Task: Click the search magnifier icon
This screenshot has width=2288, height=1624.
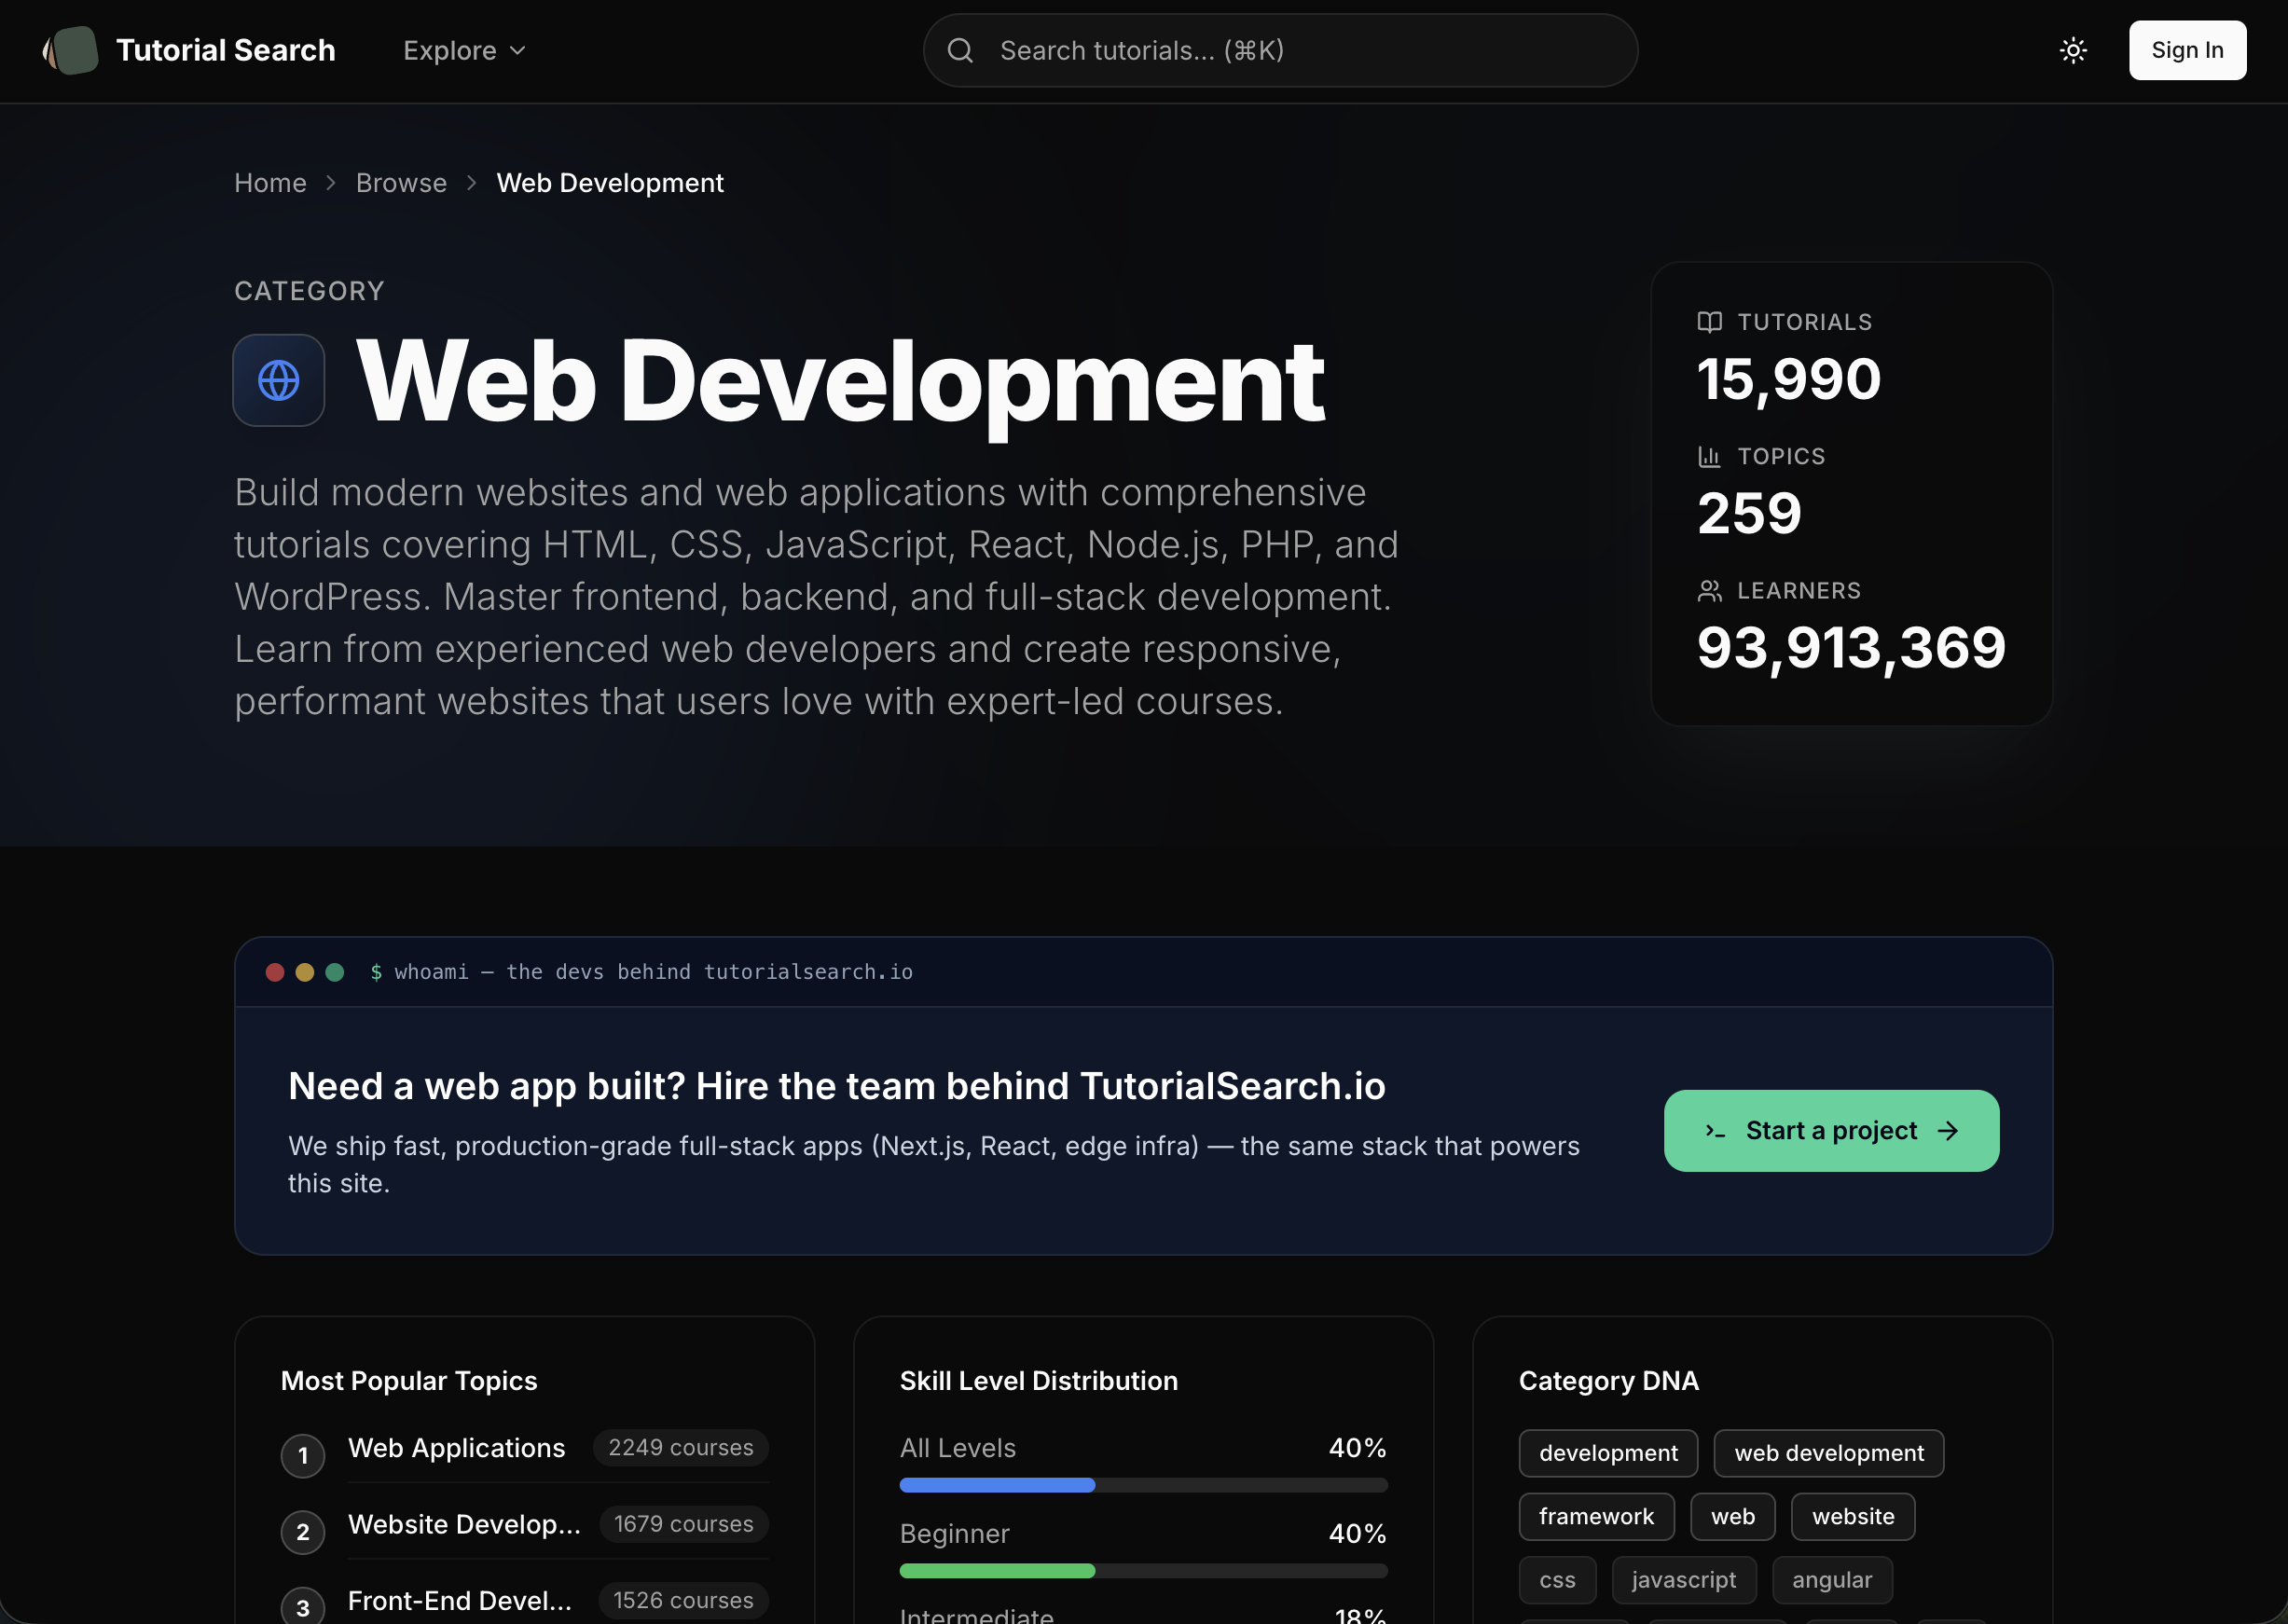Action: tap(960, 50)
